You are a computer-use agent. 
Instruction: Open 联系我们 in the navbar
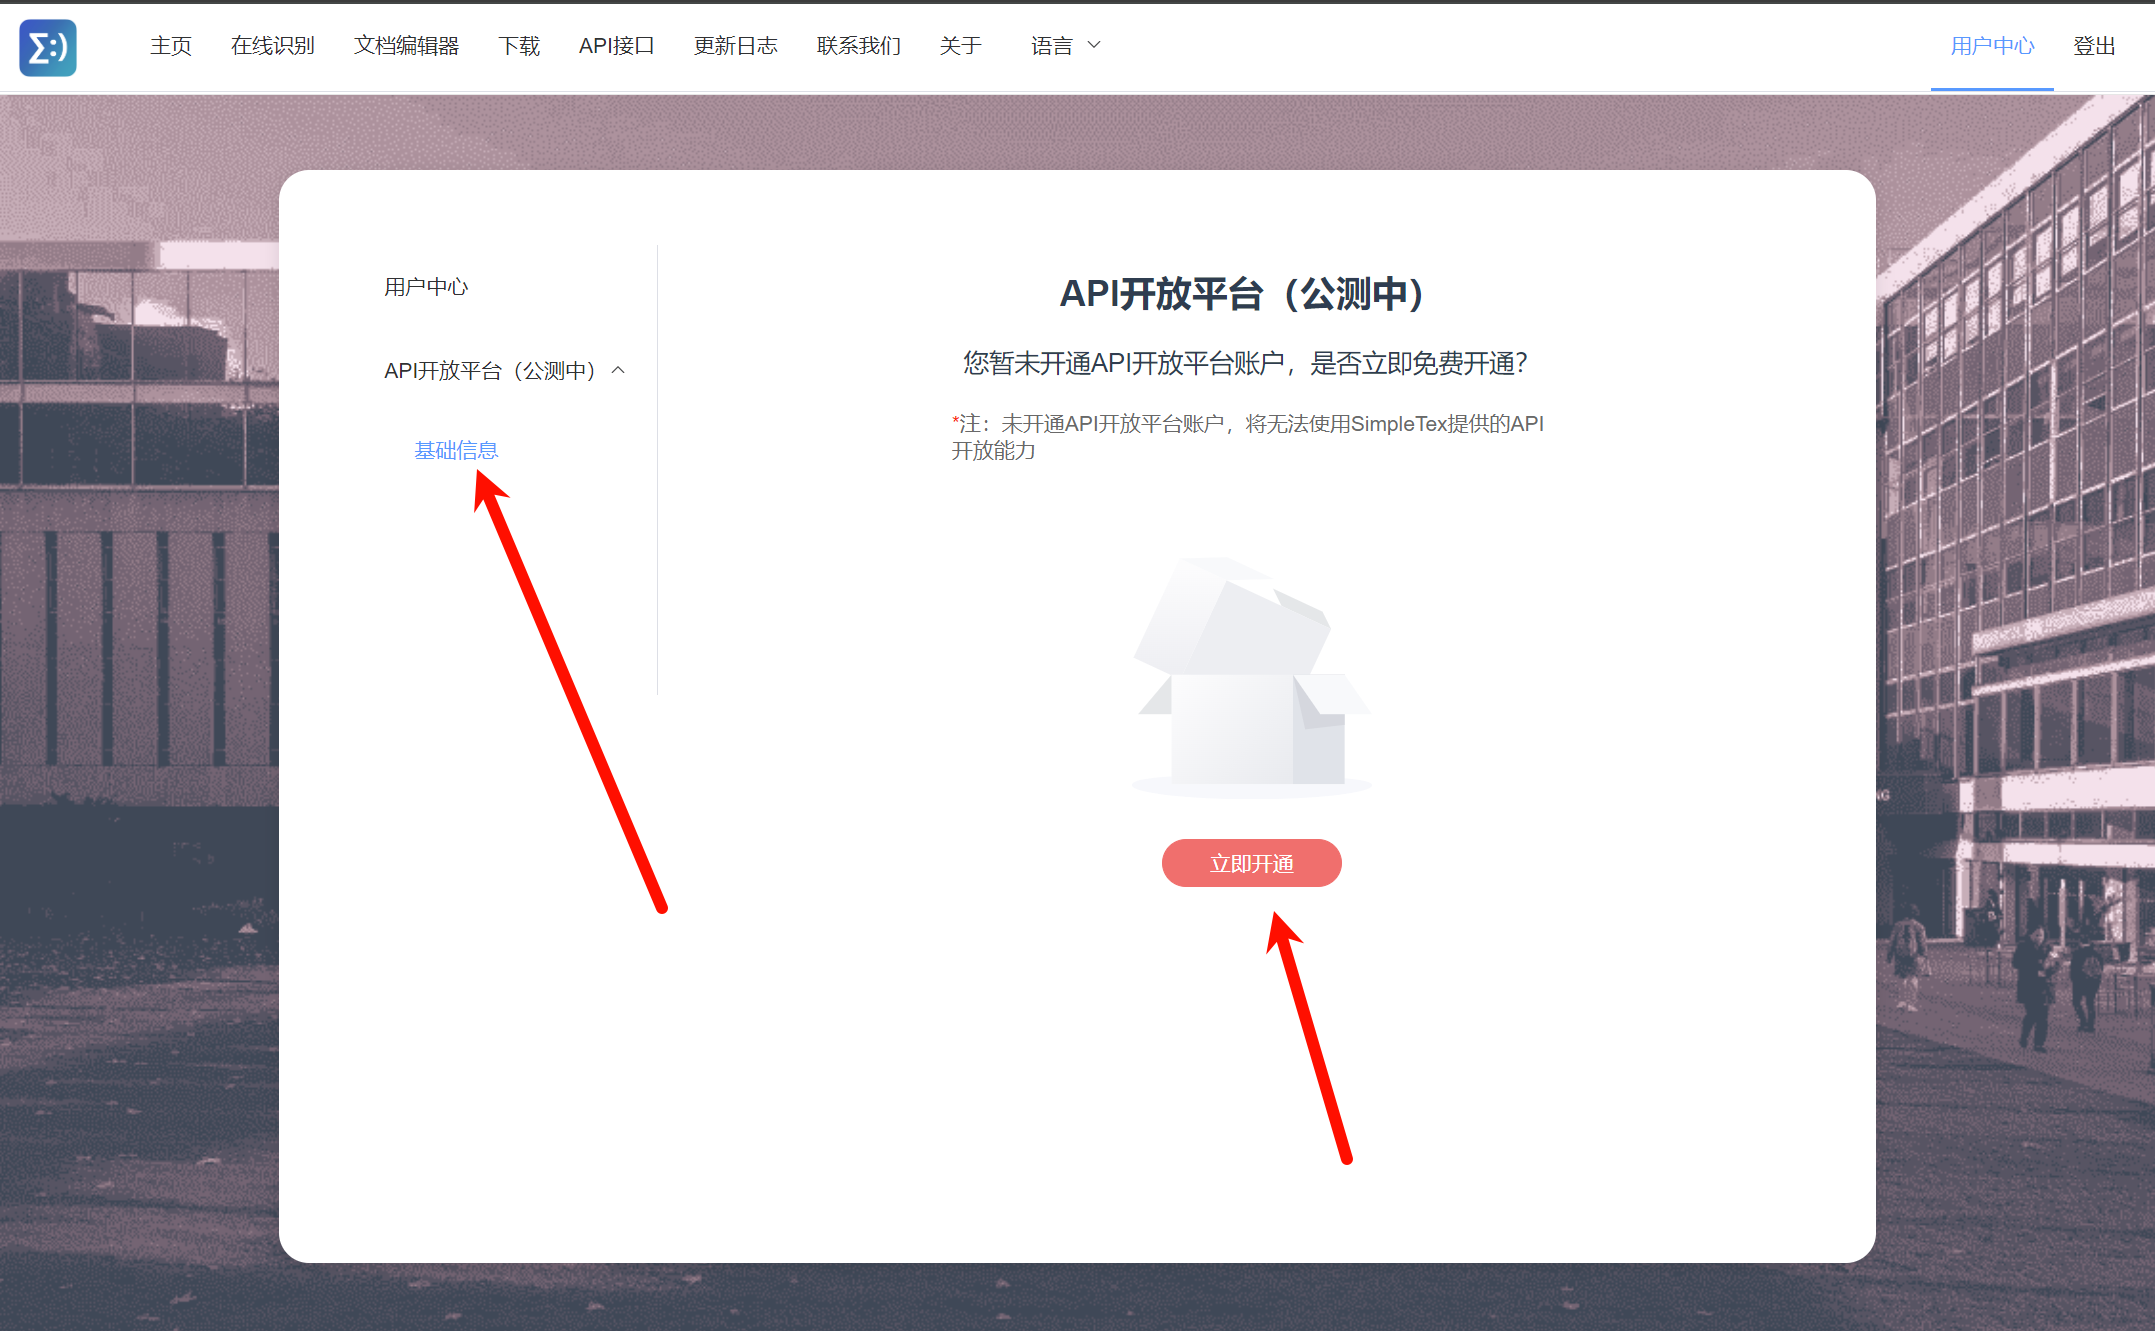[x=858, y=46]
